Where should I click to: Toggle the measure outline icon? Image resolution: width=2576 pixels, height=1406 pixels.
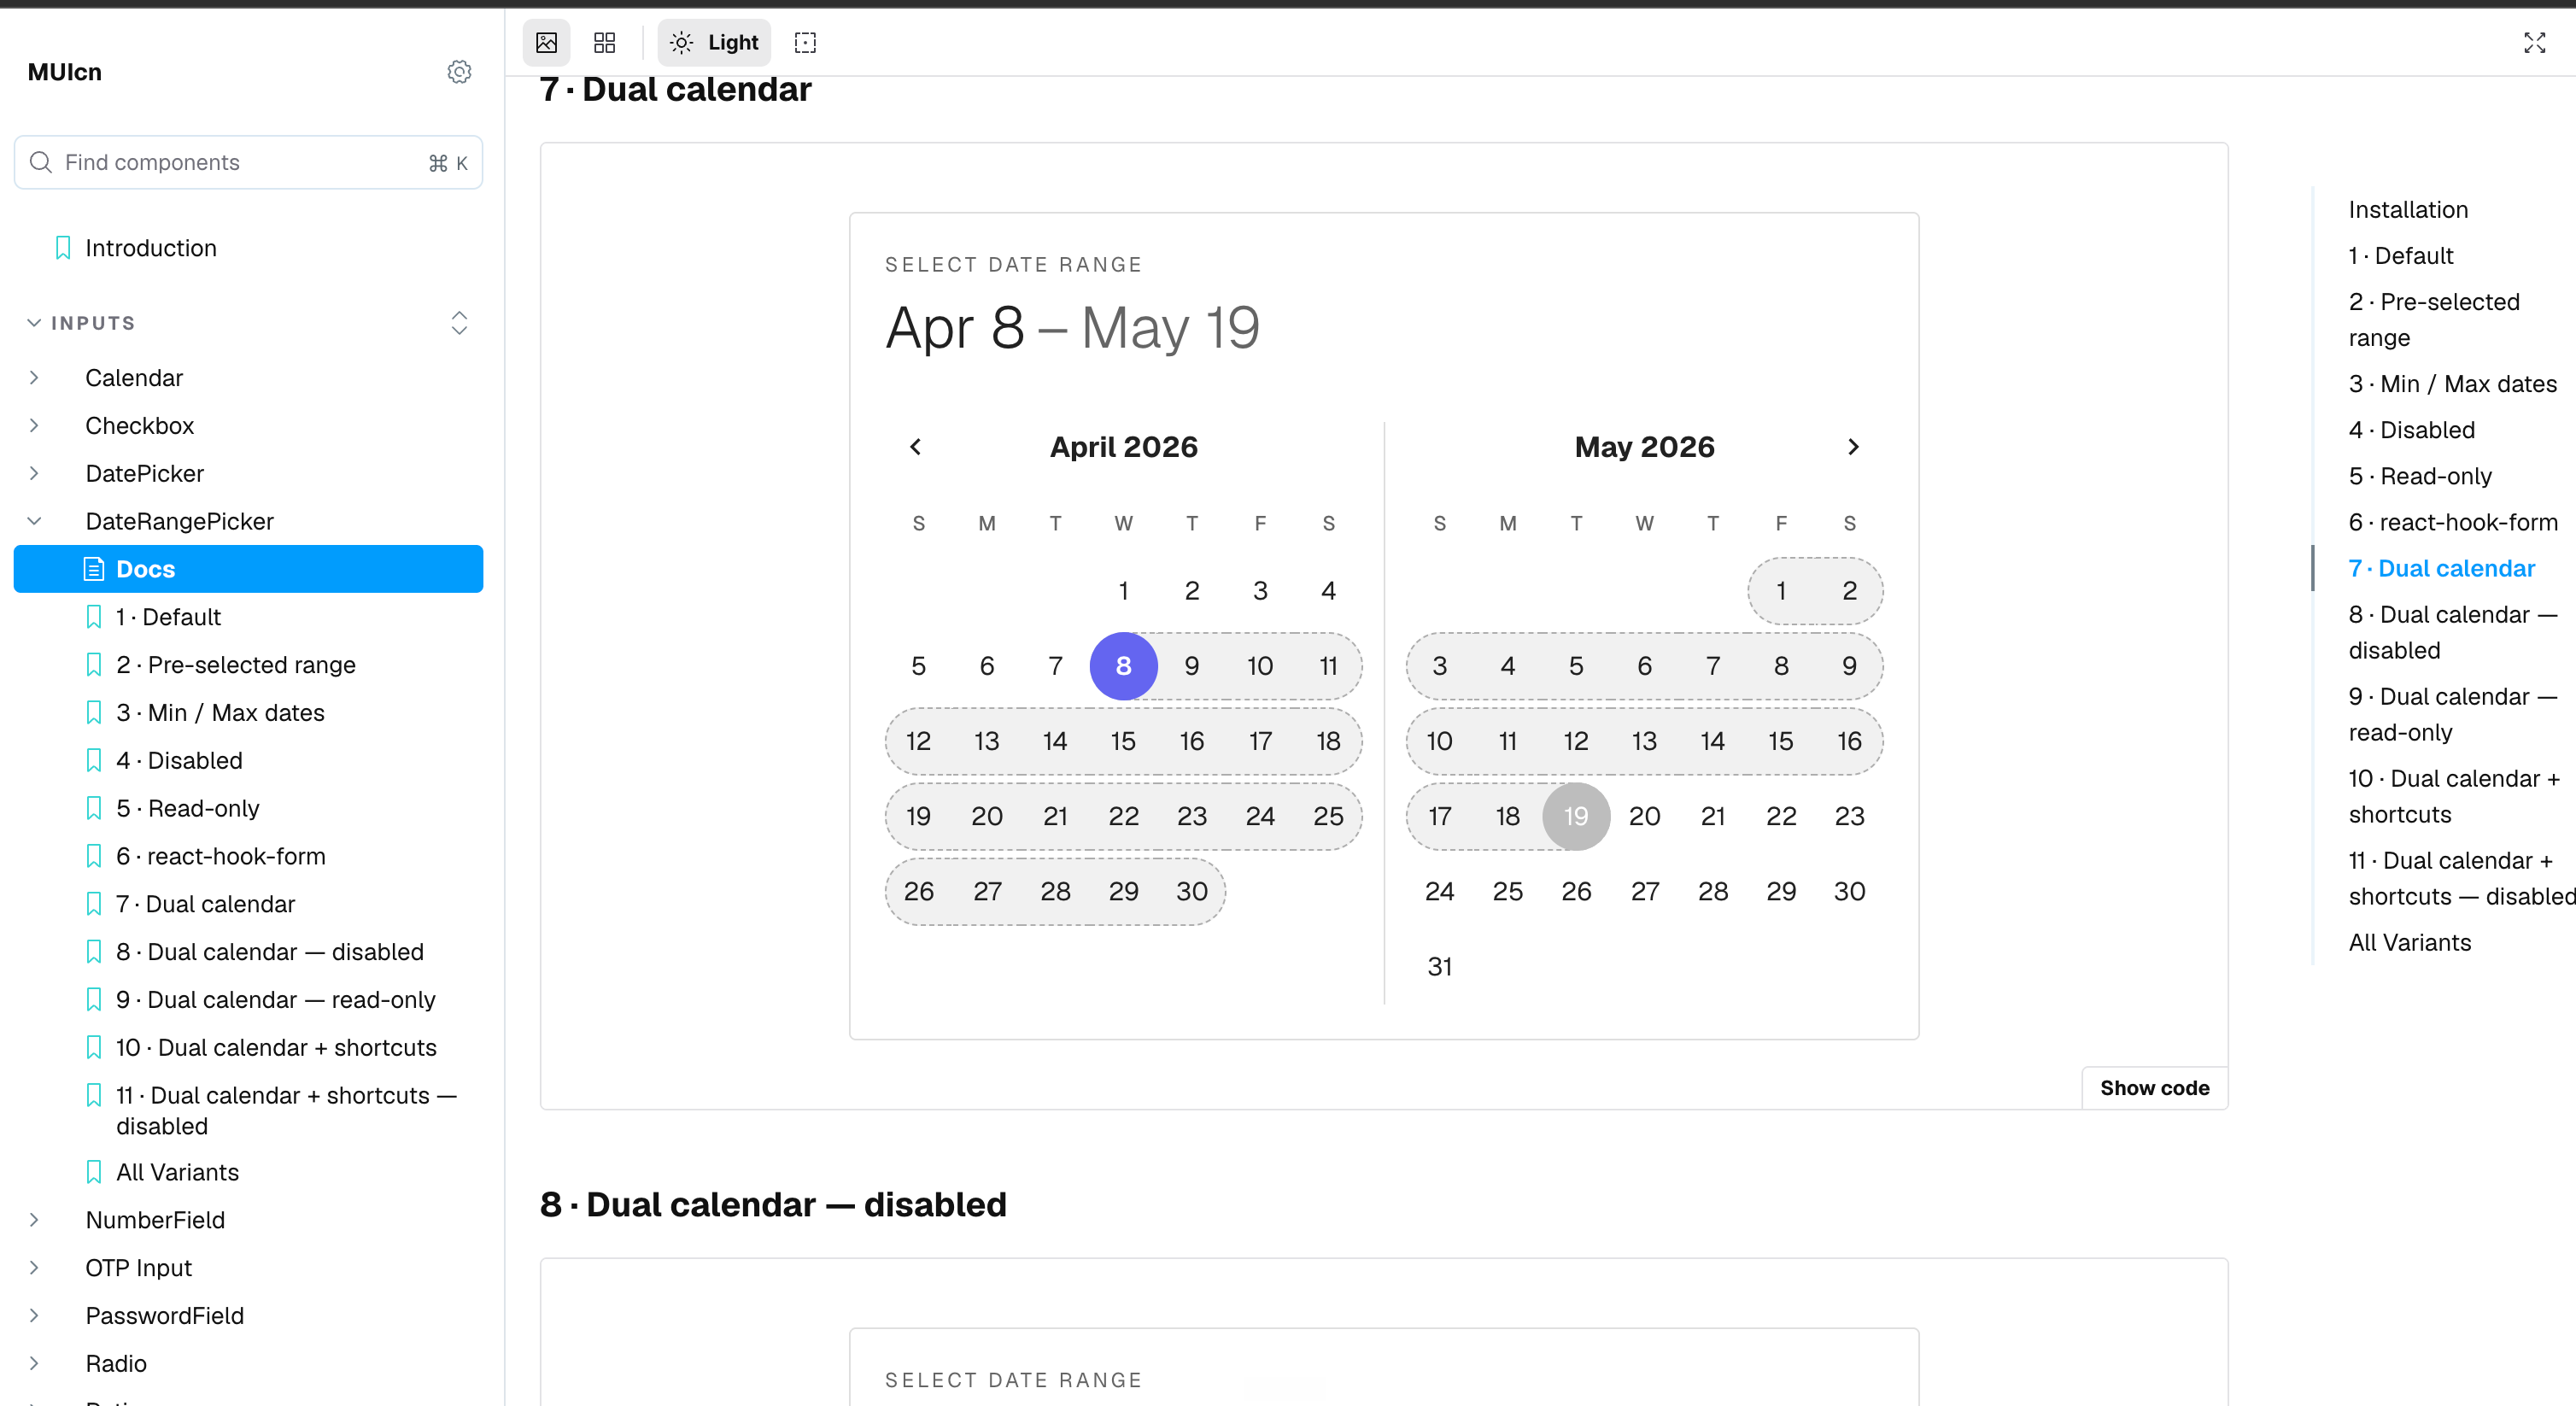pyautogui.click(x=805, y=42)
